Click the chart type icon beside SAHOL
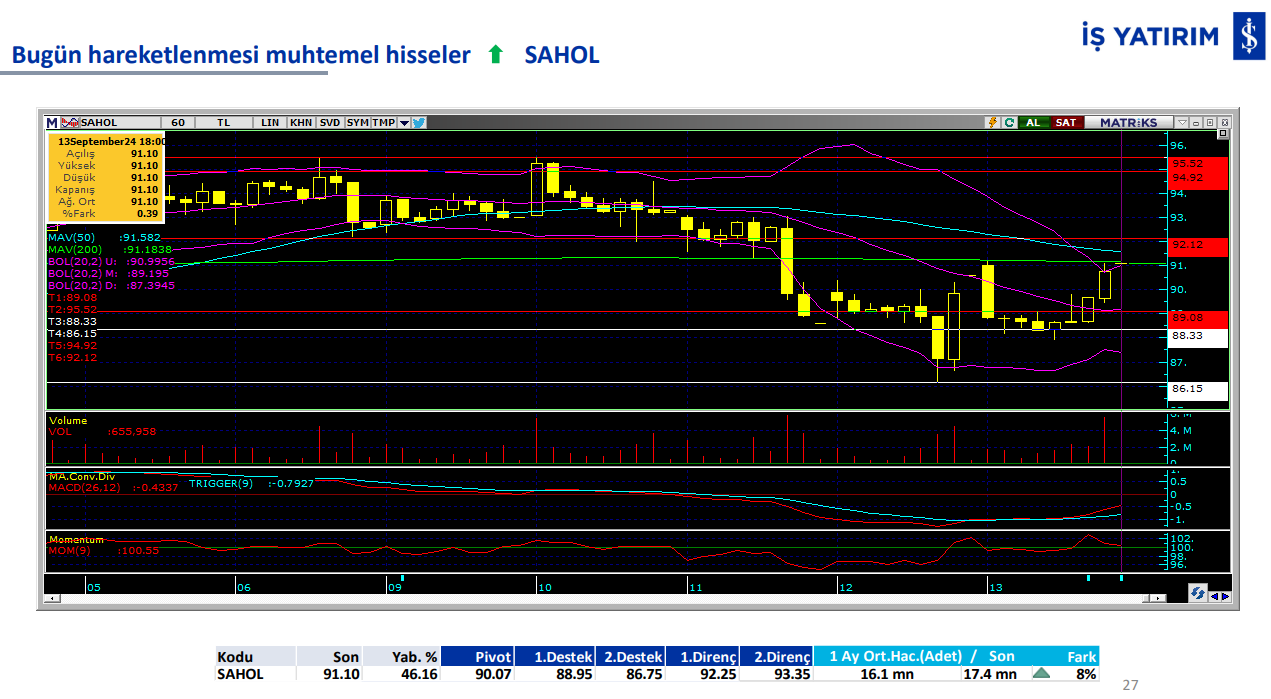The height and width of the screenshot is (699, 1271). click(x=69, y=123)
